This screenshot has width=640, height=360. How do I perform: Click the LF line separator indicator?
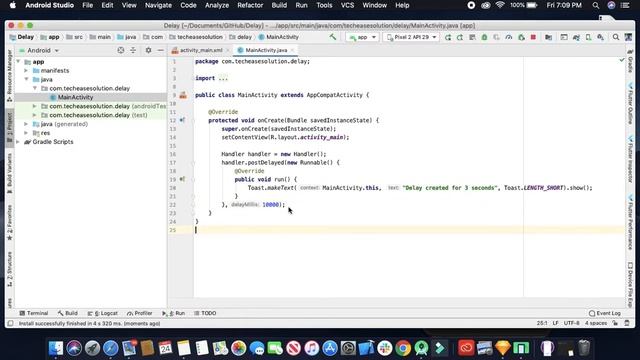click(555, 323)
